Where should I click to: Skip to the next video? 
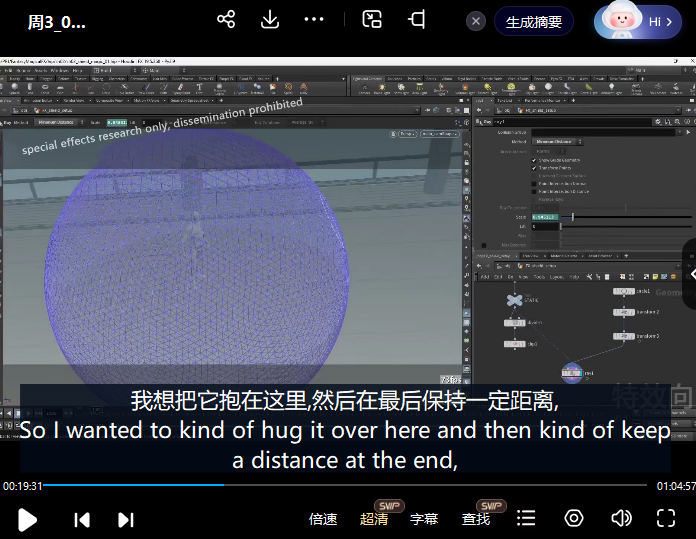tap(126, 519)
